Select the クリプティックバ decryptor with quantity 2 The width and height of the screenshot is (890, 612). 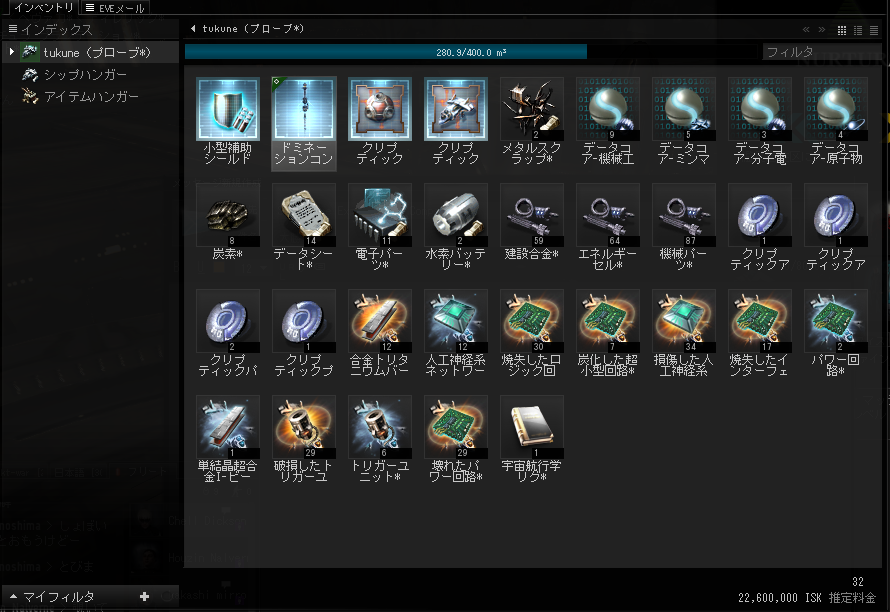(228, 321)
